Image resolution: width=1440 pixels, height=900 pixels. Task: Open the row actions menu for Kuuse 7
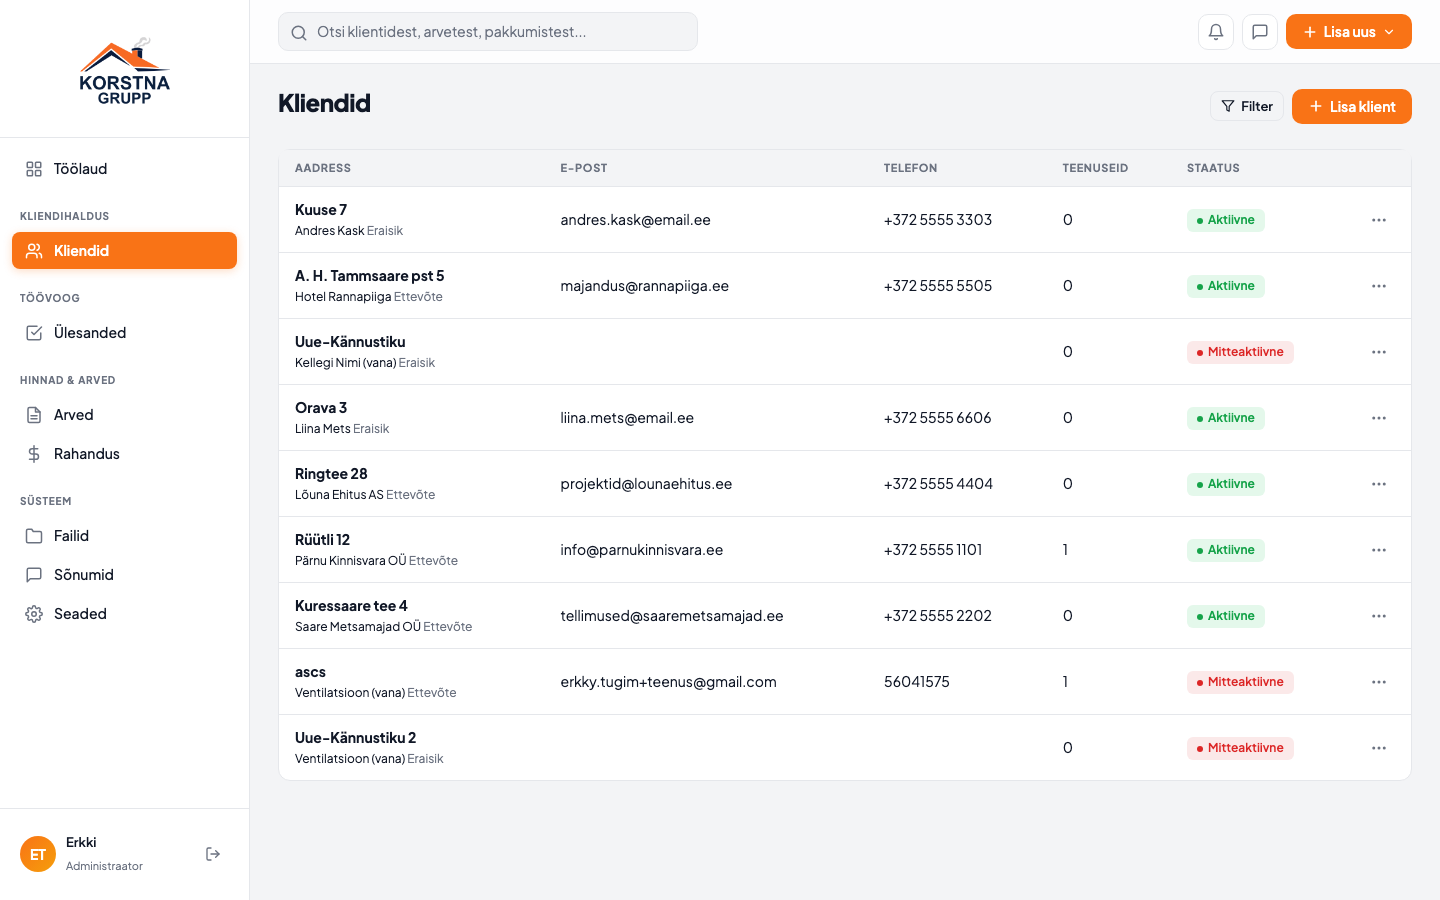[1379, 220]
